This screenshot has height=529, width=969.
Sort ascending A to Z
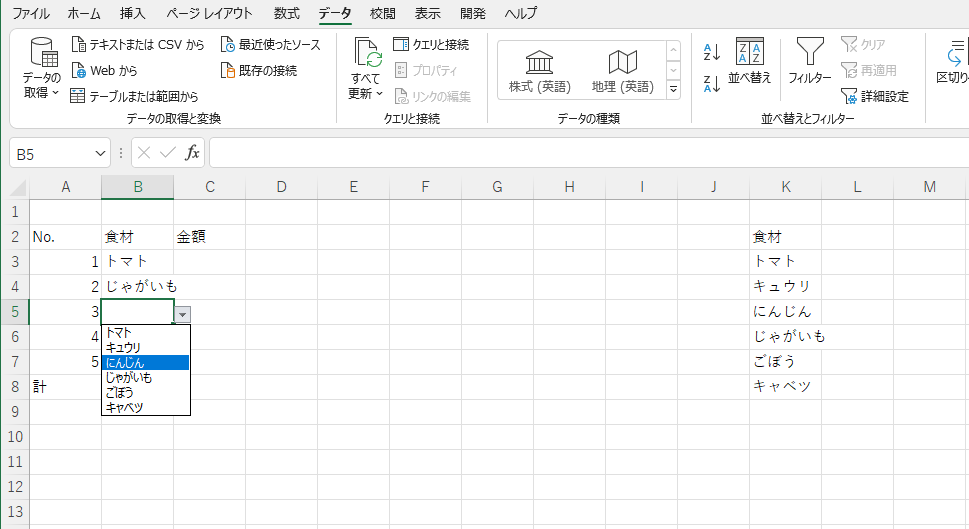click(x=711, y=52)
